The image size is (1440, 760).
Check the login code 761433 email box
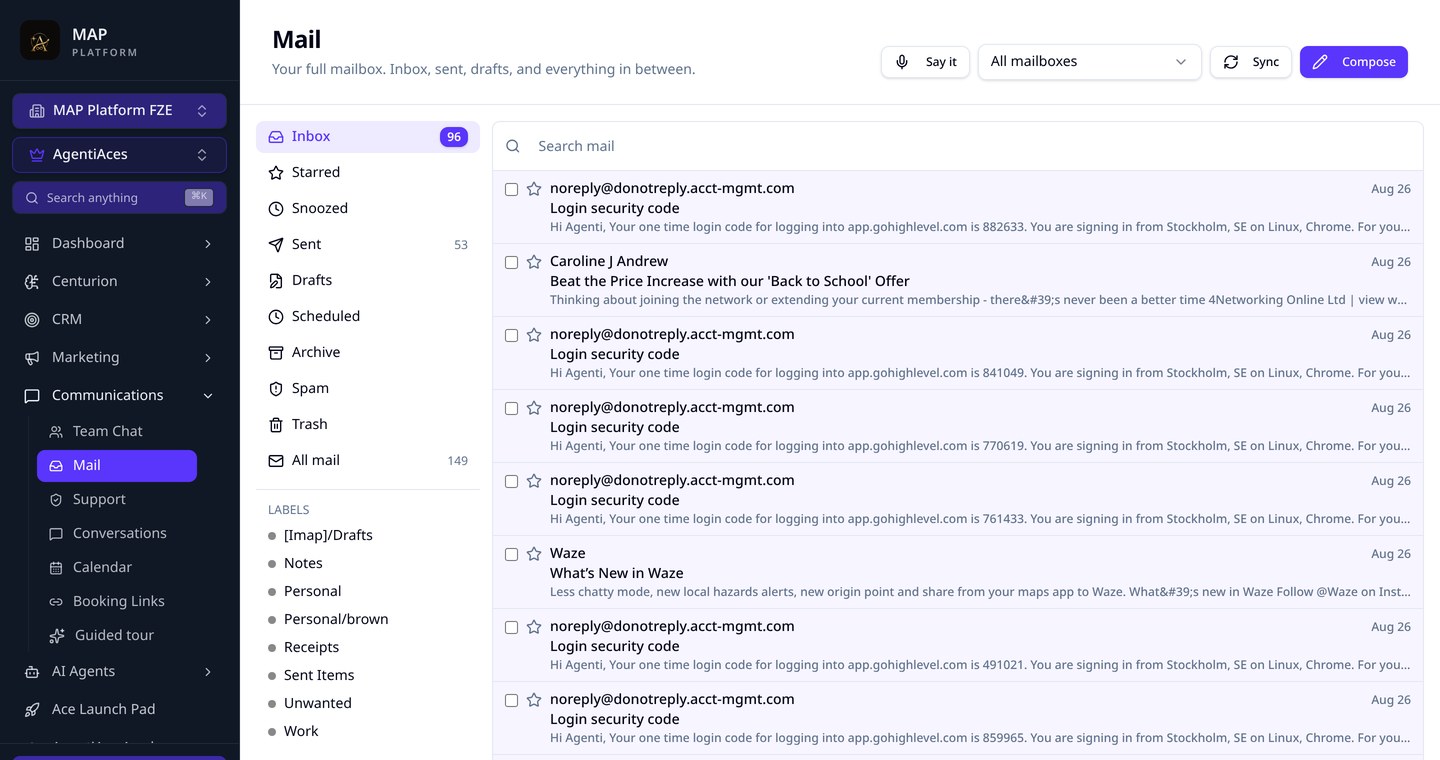(511, 481)
